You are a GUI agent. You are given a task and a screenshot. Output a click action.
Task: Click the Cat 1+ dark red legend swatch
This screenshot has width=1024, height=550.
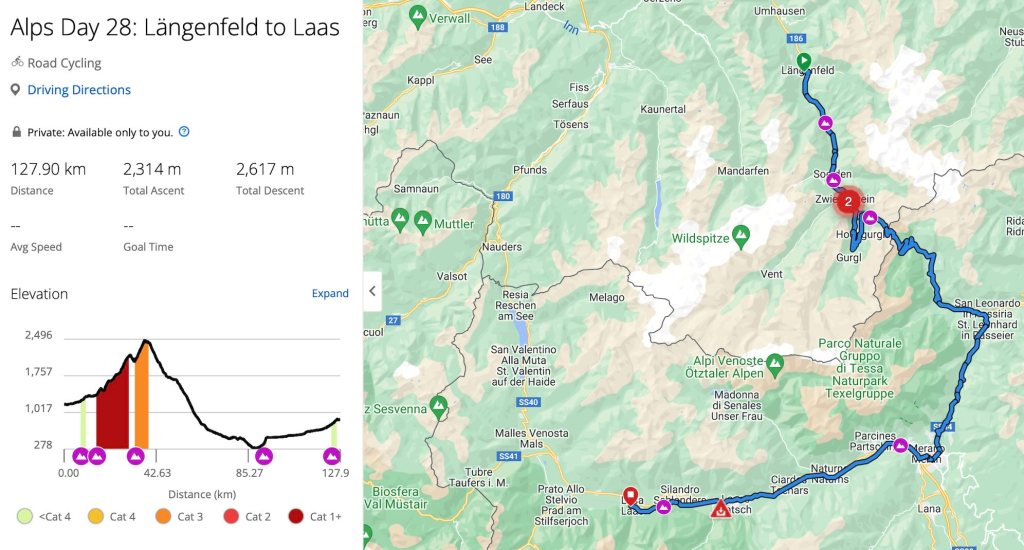click(x=296, y=516)
